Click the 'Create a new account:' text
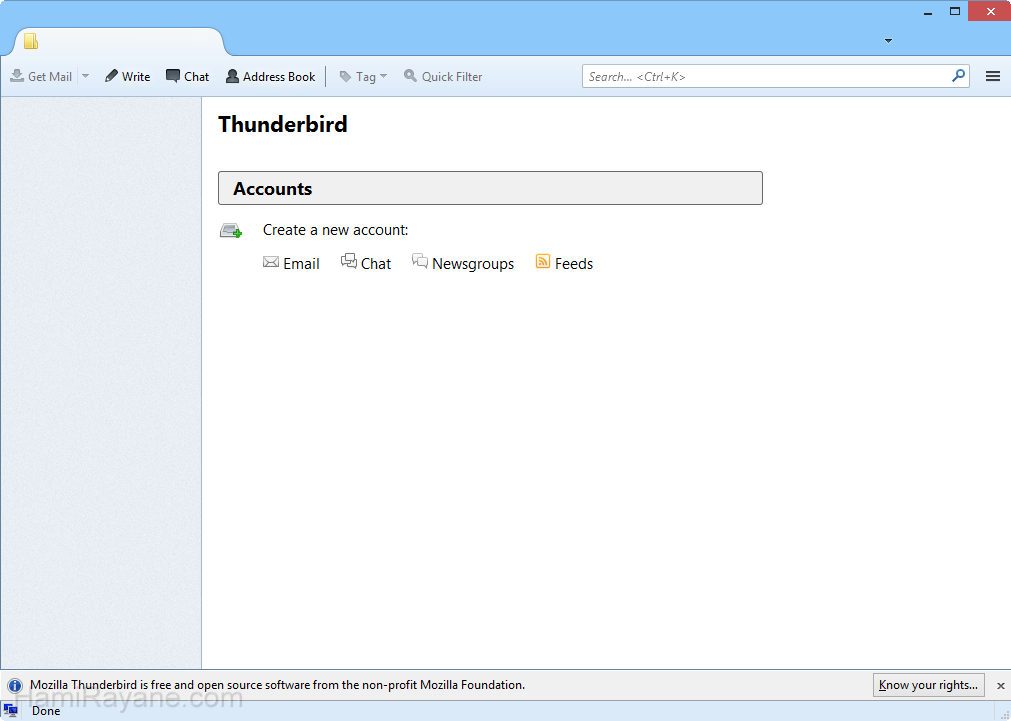This screenshot has width=1011, height=721. (335, 230)
